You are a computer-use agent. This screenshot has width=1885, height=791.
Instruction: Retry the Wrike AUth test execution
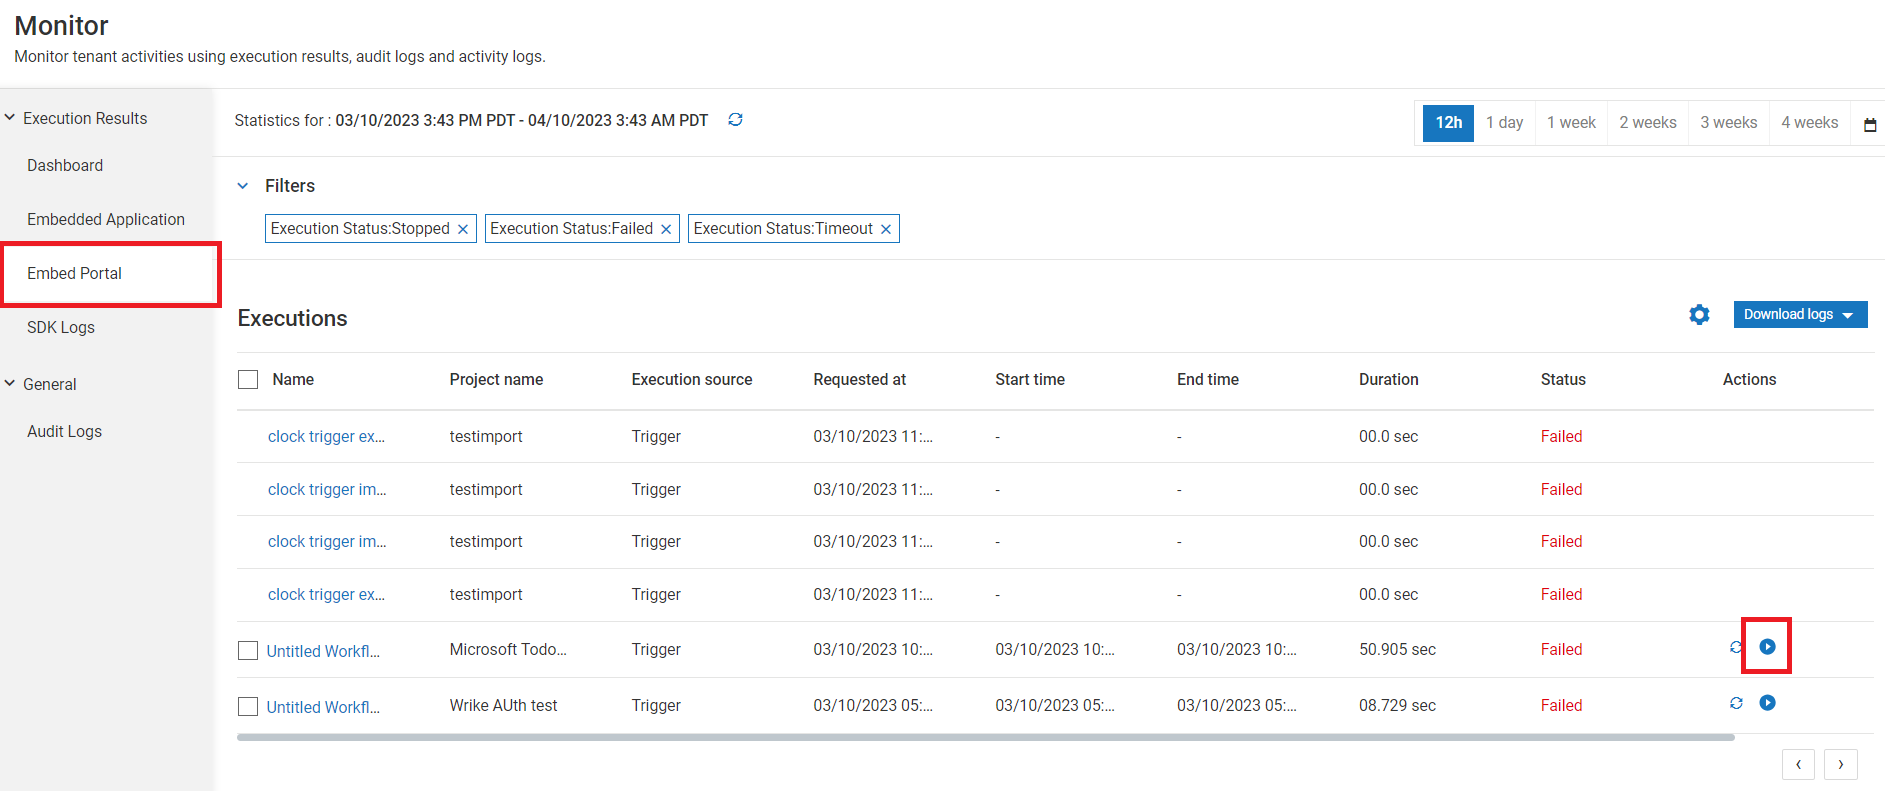[1736, 703]
